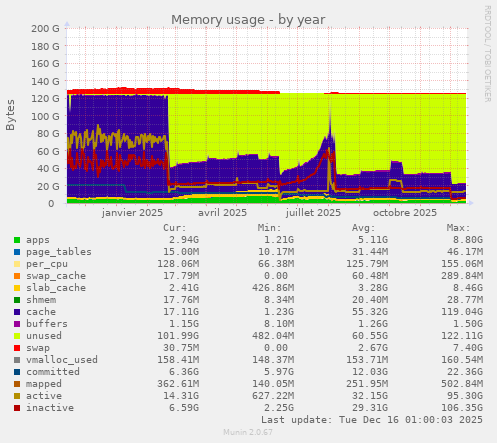This screenshot has width=497, height=443.
Task: Click the apps legend label
Action: [38, 240]
